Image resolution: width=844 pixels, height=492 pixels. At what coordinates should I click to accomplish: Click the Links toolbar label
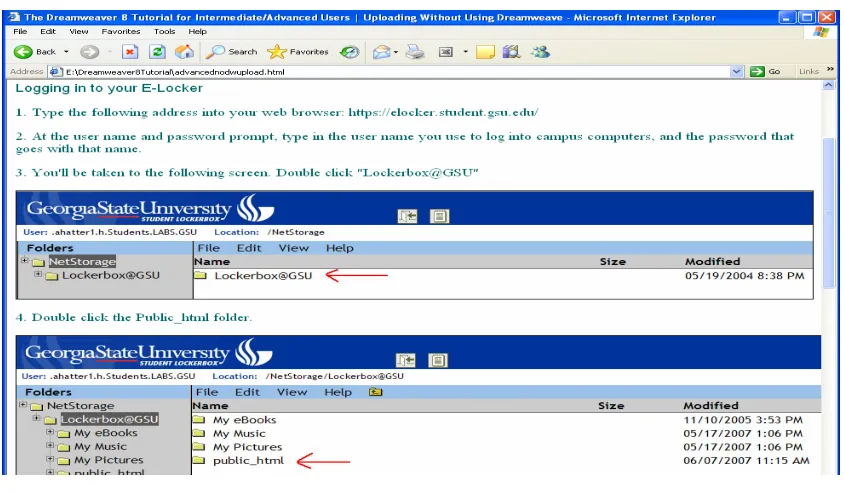coord(808,71)
